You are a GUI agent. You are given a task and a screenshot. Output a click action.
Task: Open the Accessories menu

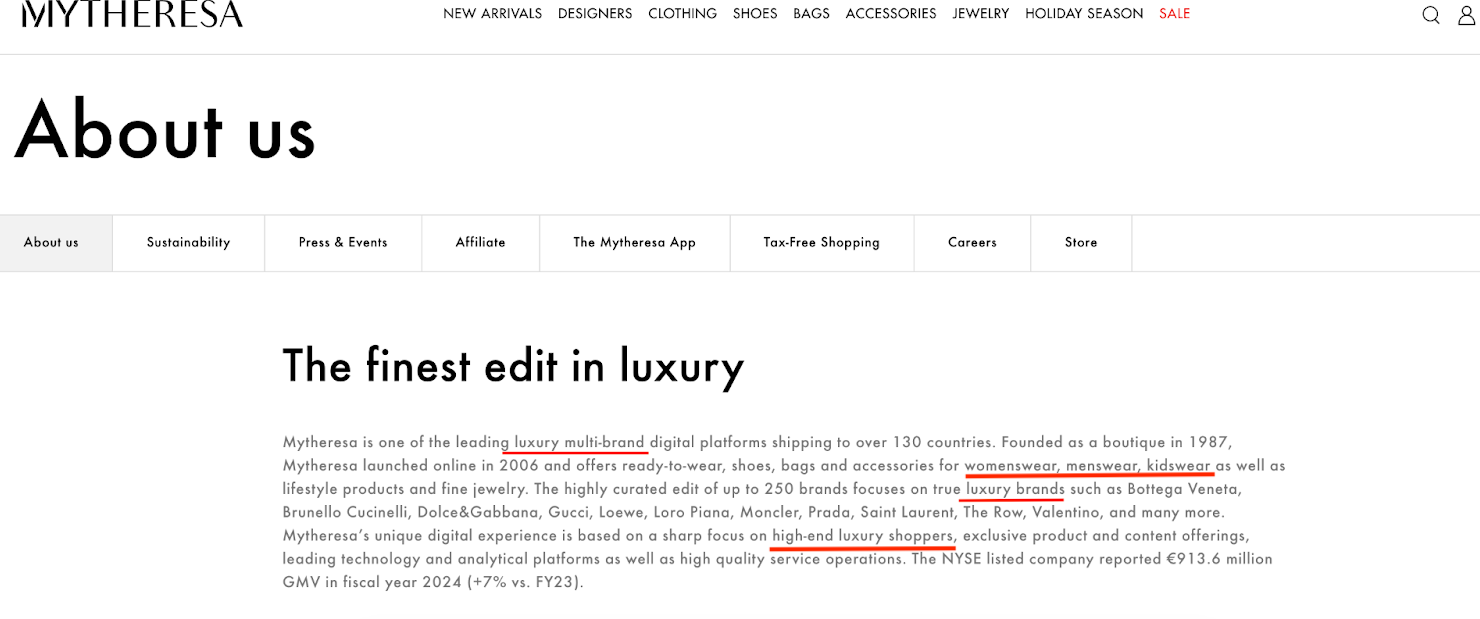coord(891,14)
